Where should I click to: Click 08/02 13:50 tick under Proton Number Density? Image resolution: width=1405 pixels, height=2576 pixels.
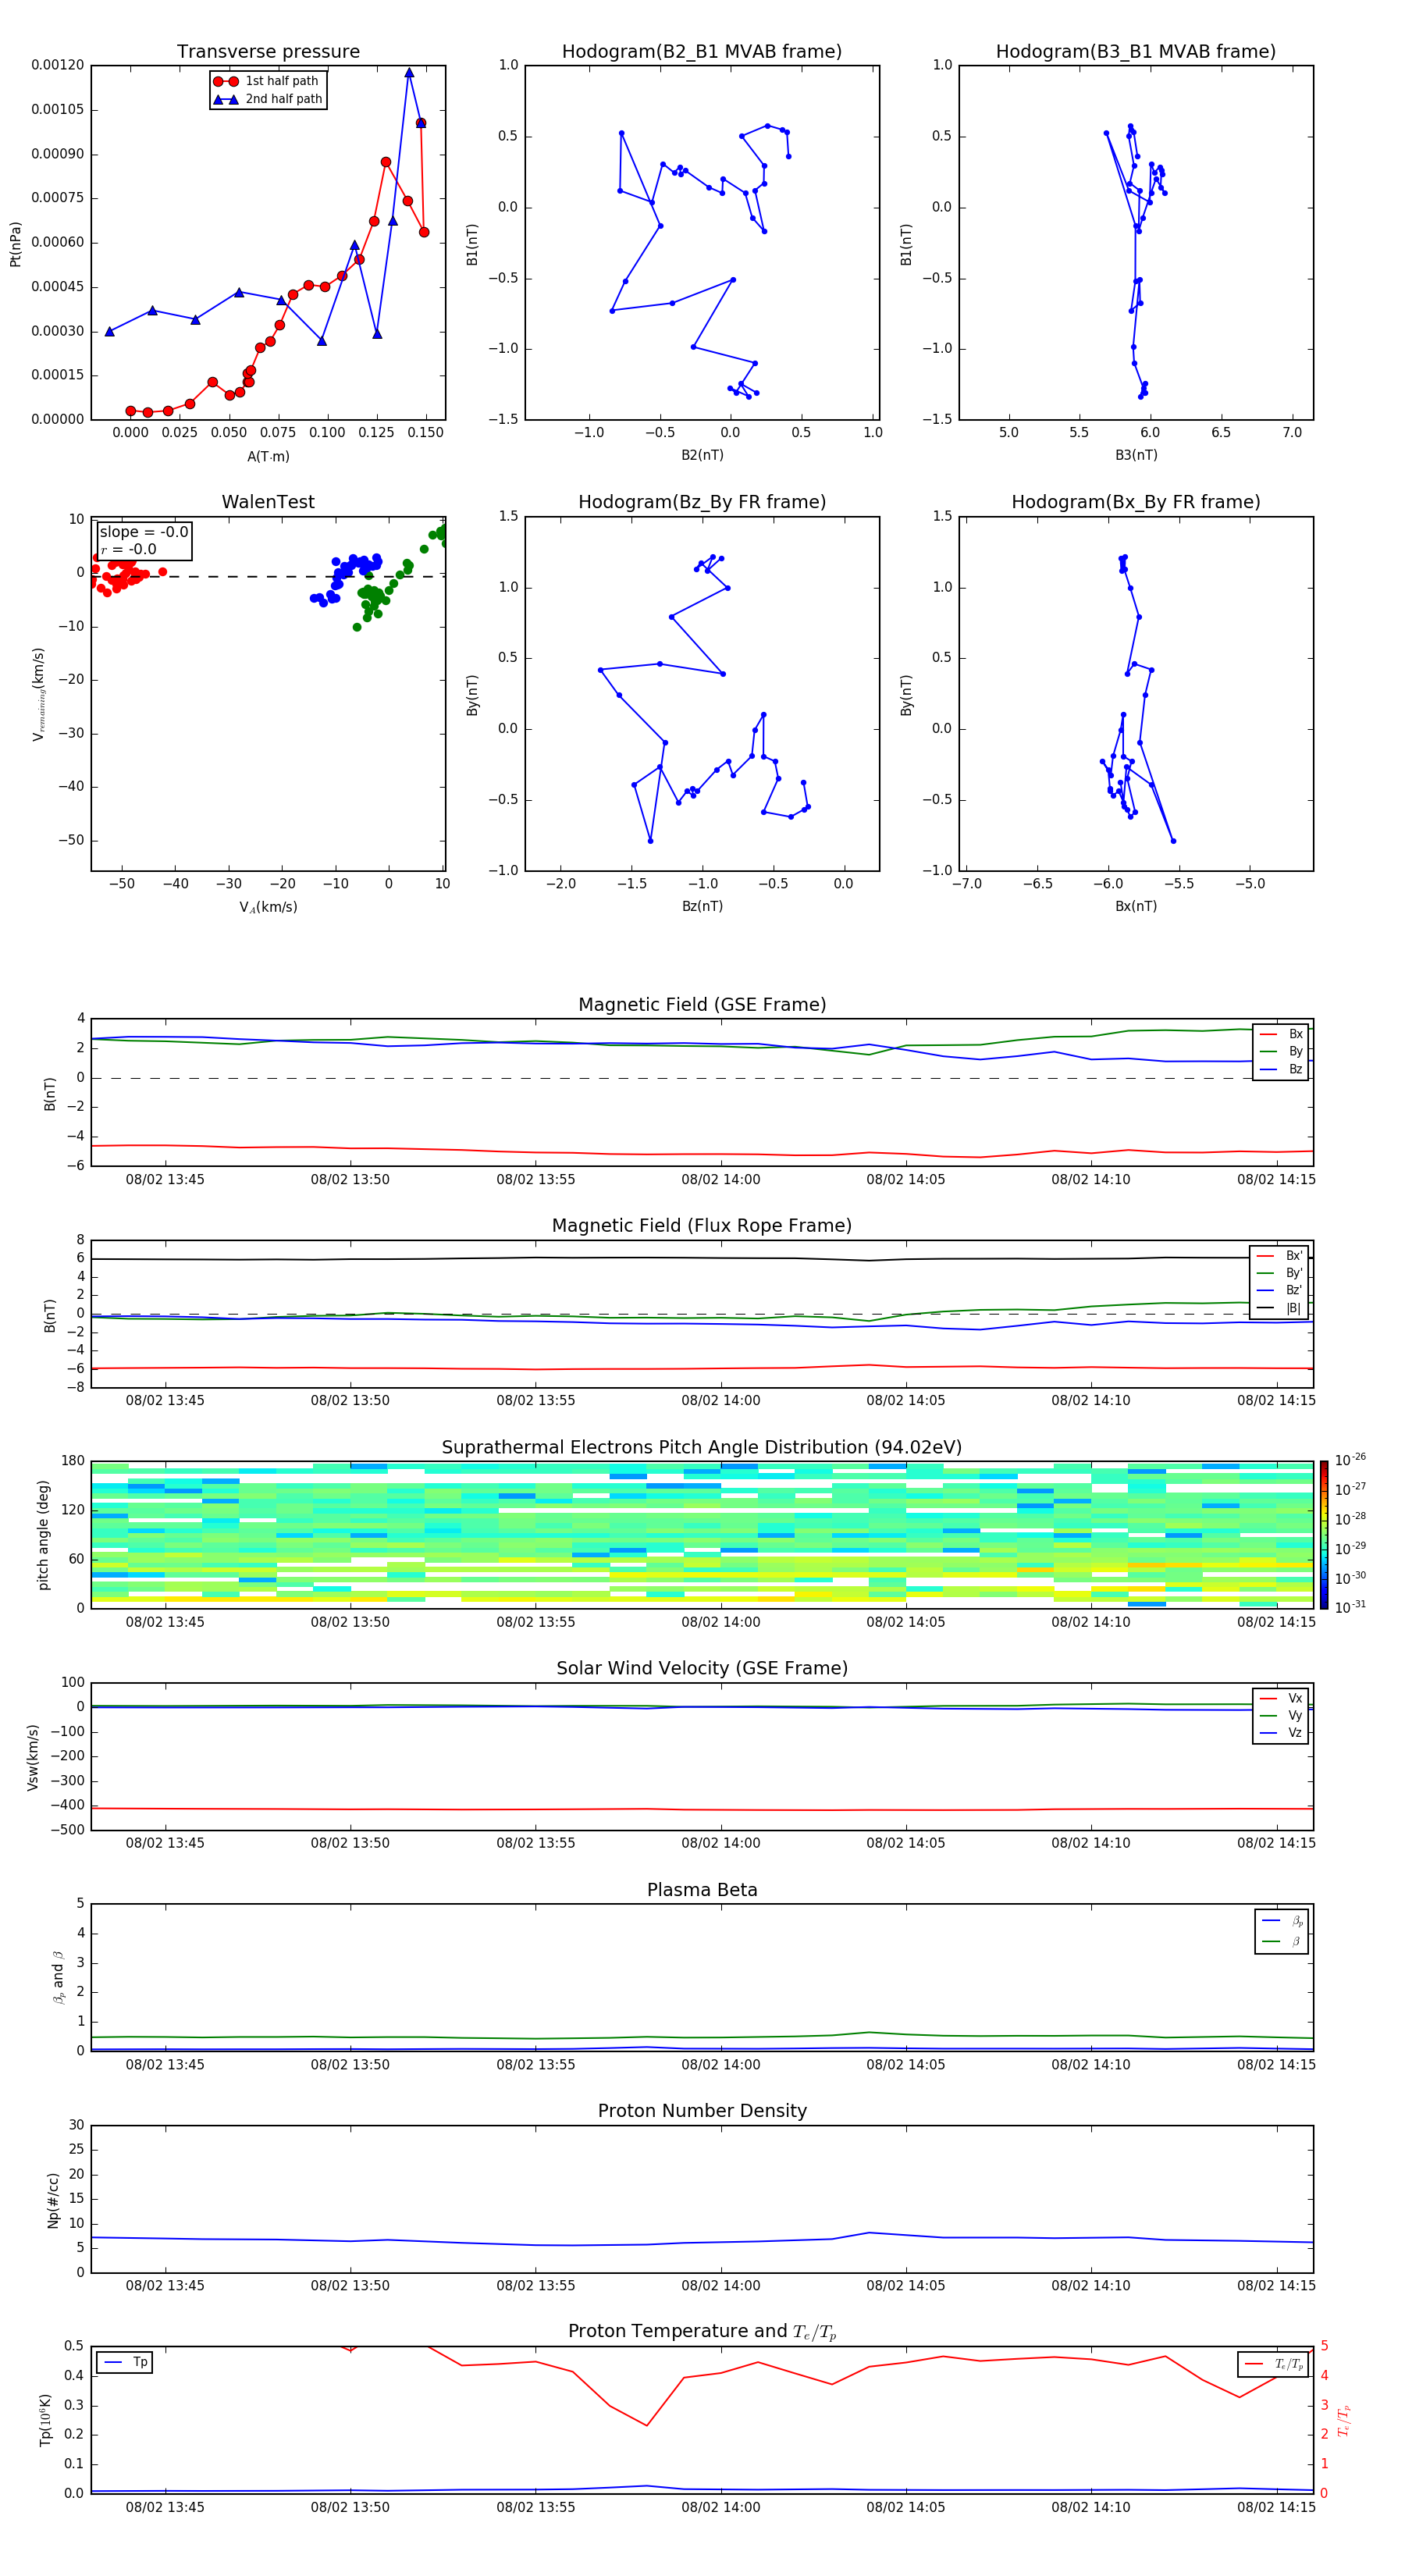pyautogui.click(x=350, y=2285)
